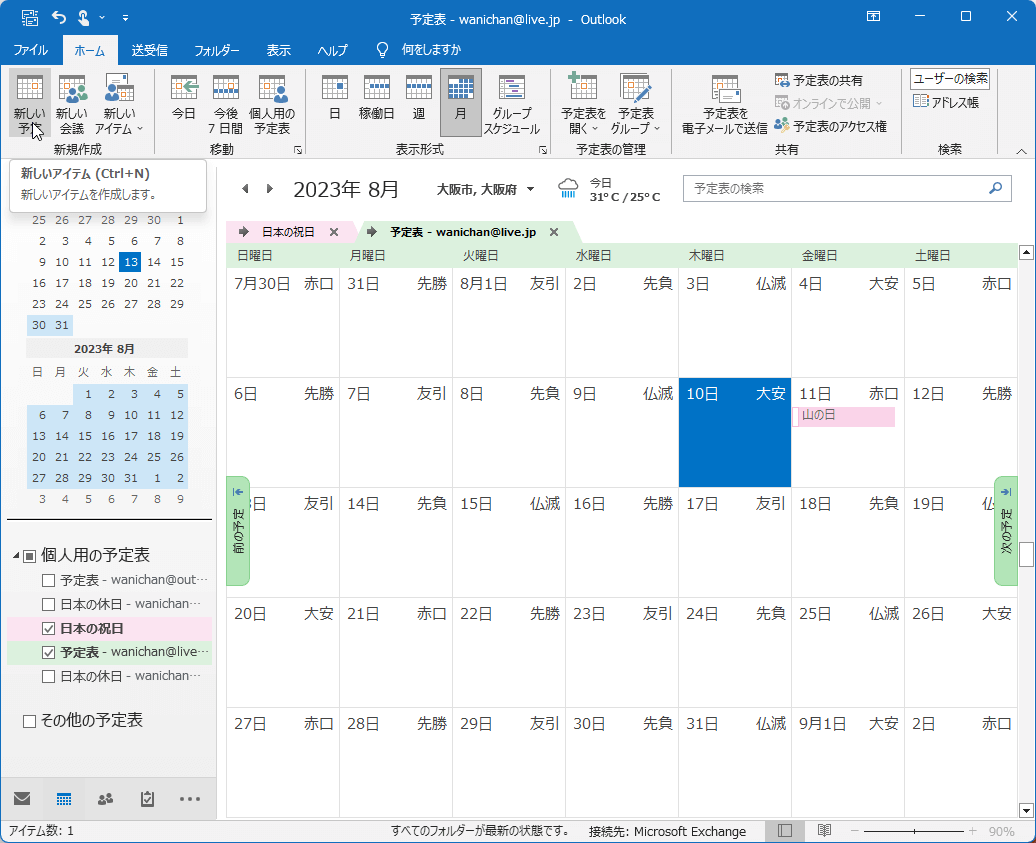Check 予定表 - wanichan@out… calendar

point(48,580)
